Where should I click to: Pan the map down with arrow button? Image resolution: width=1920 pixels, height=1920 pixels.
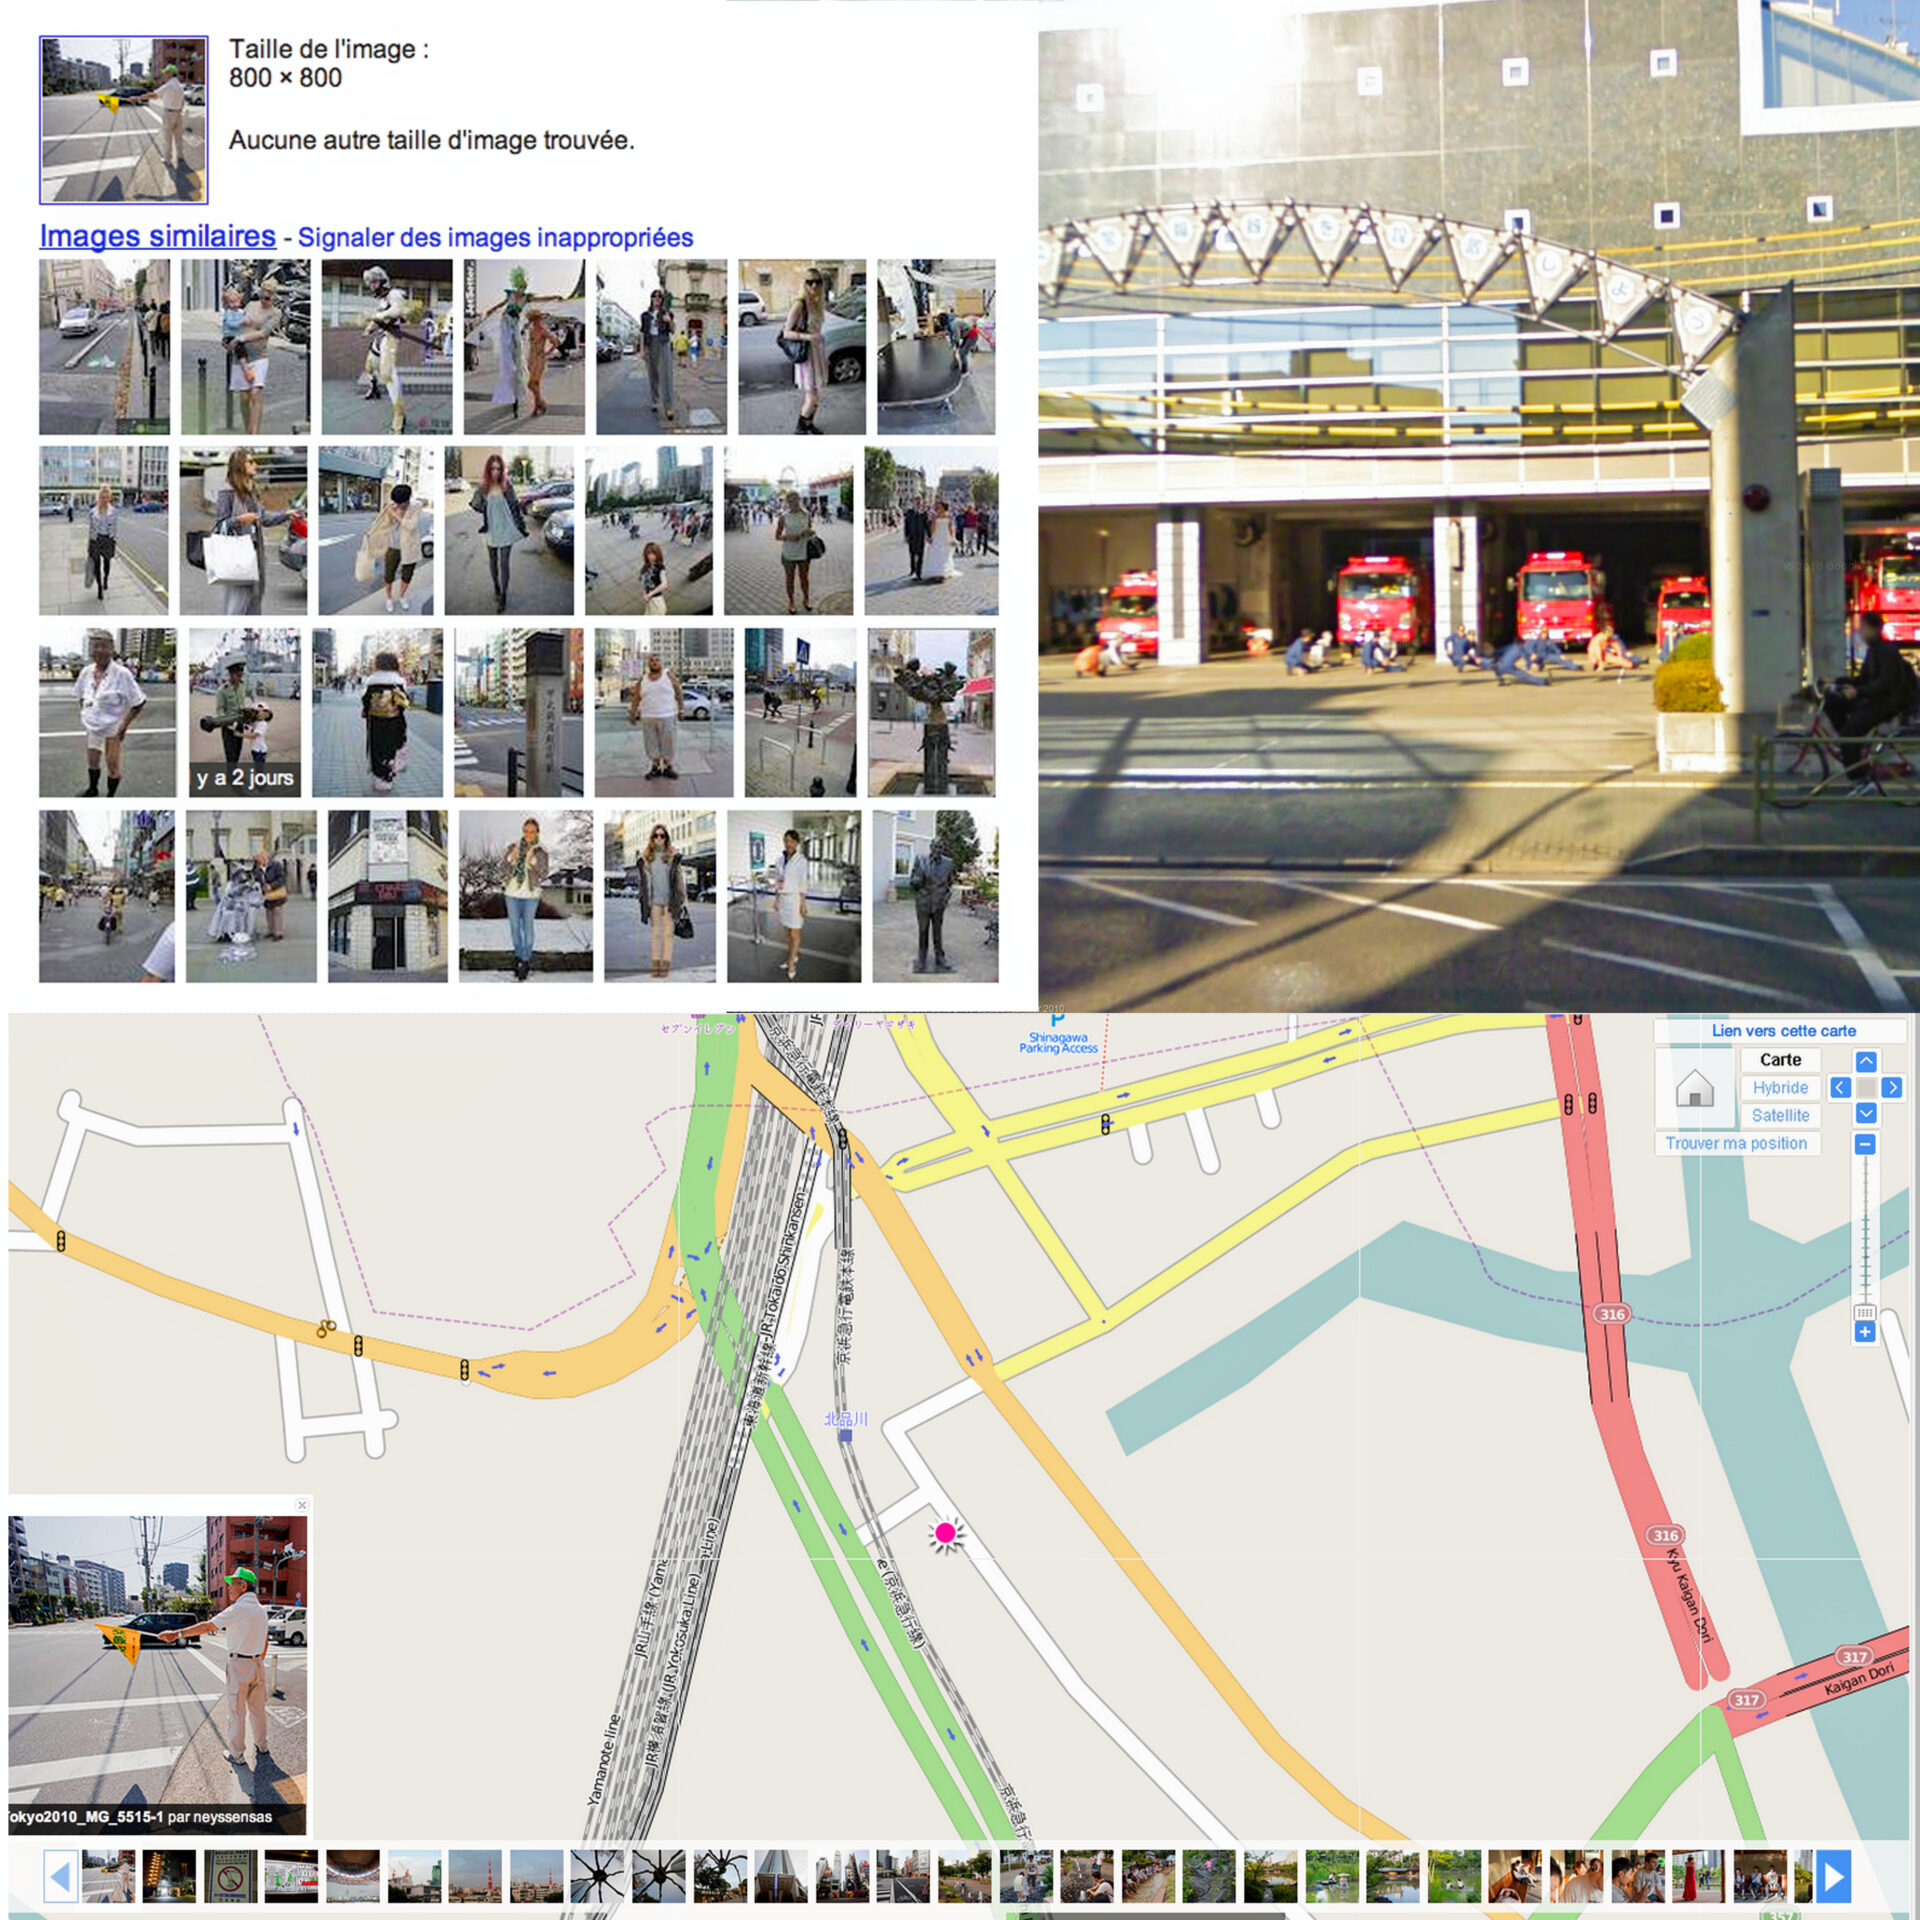(1865, 1113)
